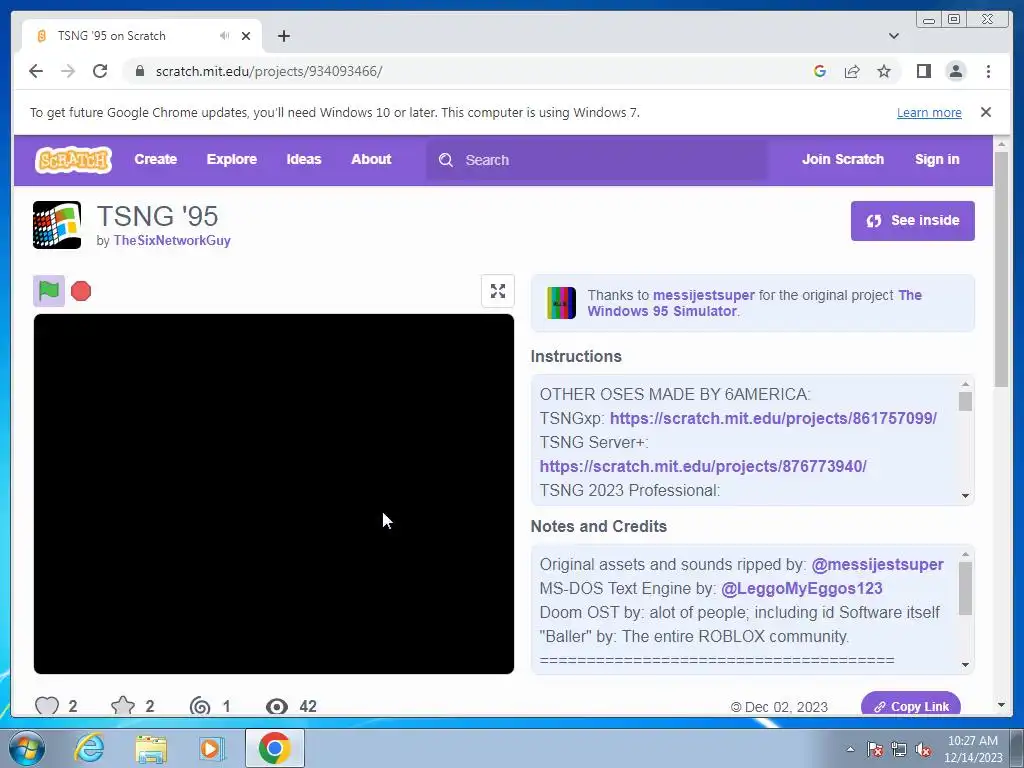Viewport: 1024px width, 768px height.
Task: Go back using browser back arrow
Action: tap(36, 71)
